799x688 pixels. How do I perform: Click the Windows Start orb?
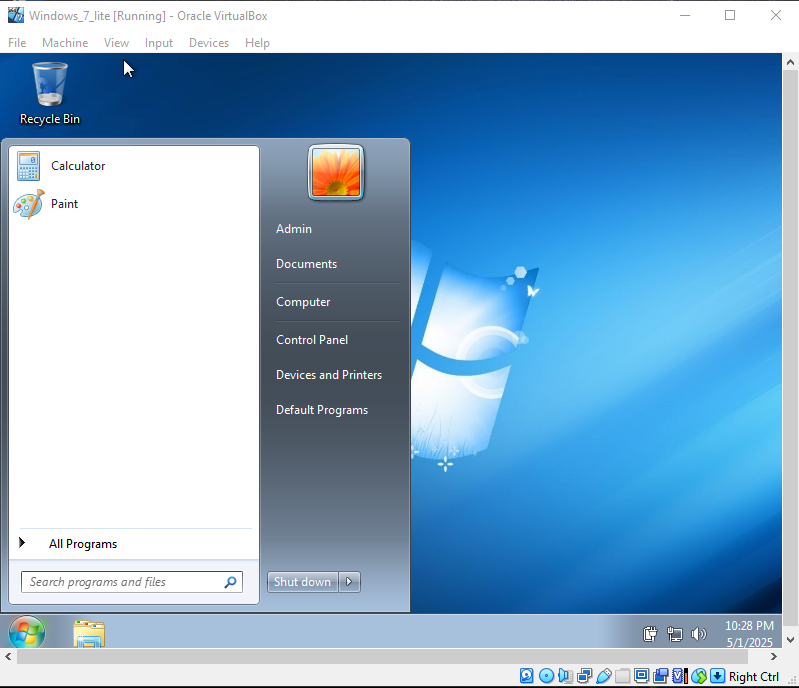pos(27,633)
